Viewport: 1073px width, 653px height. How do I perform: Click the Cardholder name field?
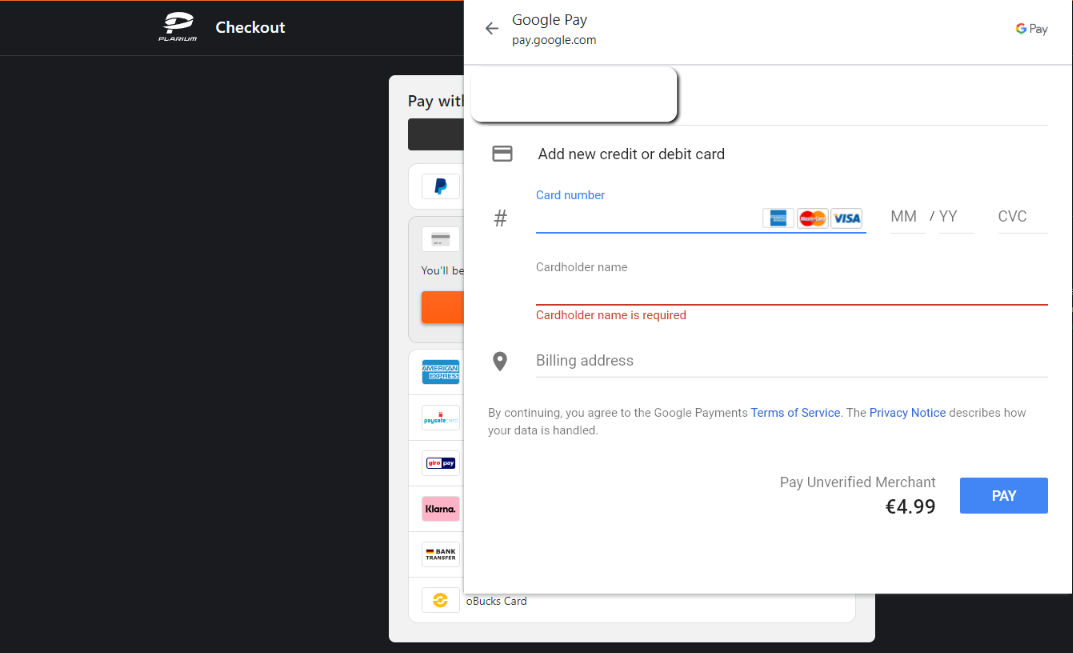(x=792, y=288)
